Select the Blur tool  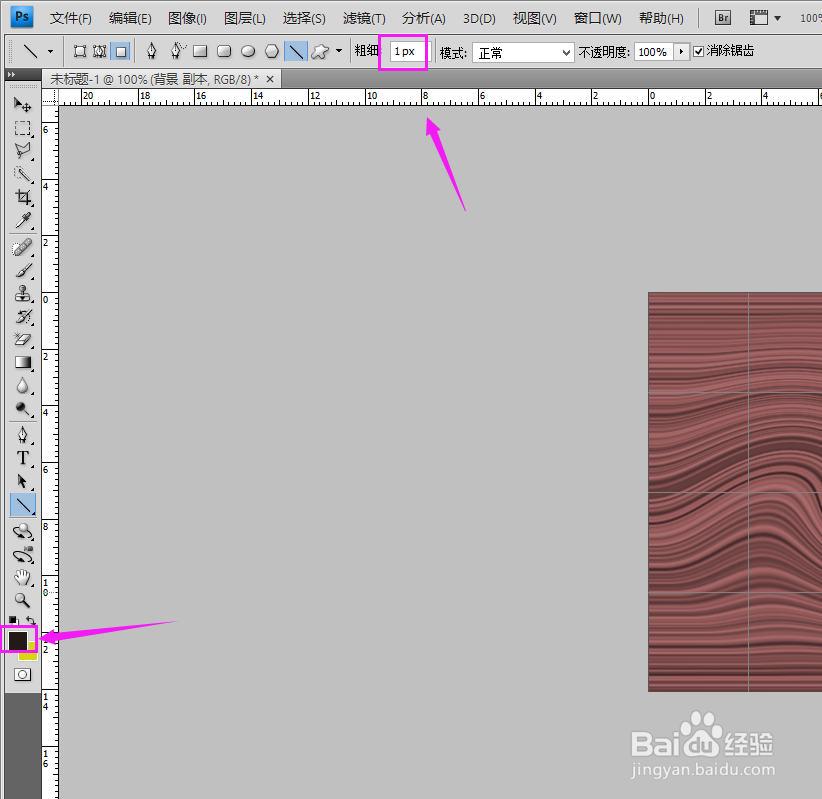click(x=22, y=386)
